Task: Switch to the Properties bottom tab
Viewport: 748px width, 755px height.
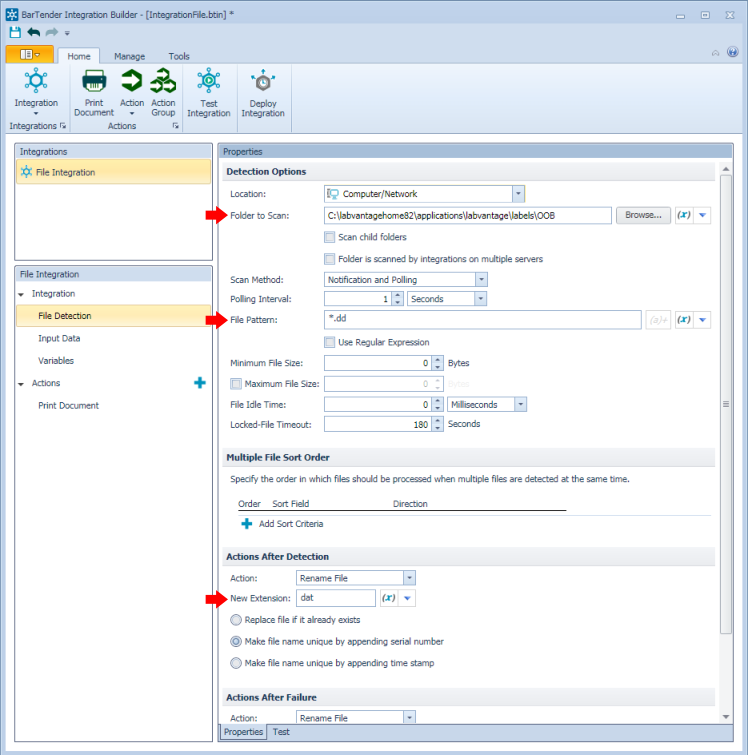Action: coord(243,732)
